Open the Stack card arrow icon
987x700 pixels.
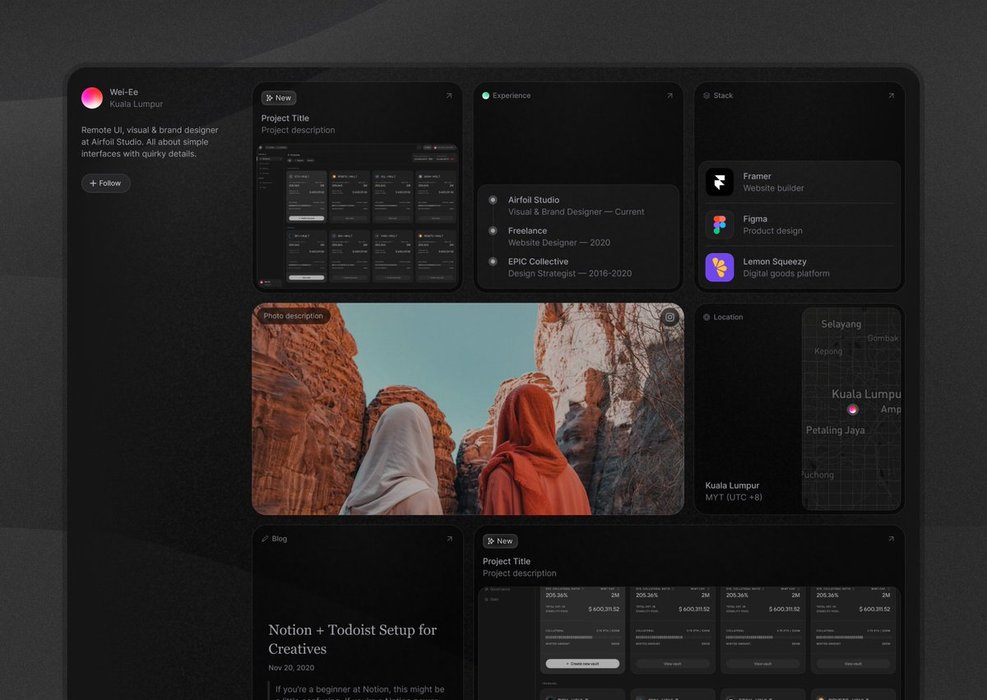[x=891, y=96]
